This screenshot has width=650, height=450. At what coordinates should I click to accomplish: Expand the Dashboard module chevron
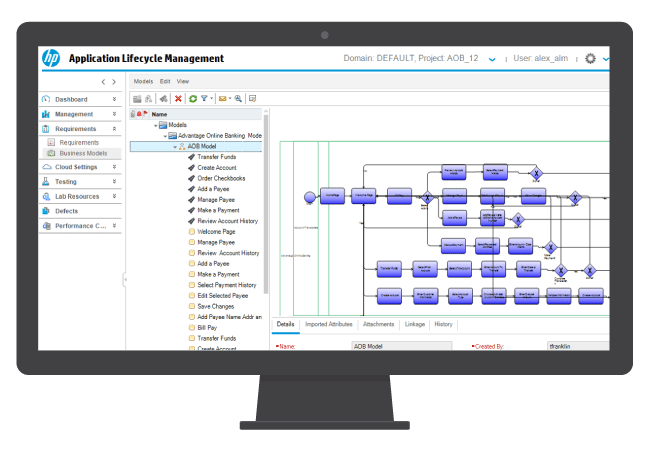coord(114,99)
